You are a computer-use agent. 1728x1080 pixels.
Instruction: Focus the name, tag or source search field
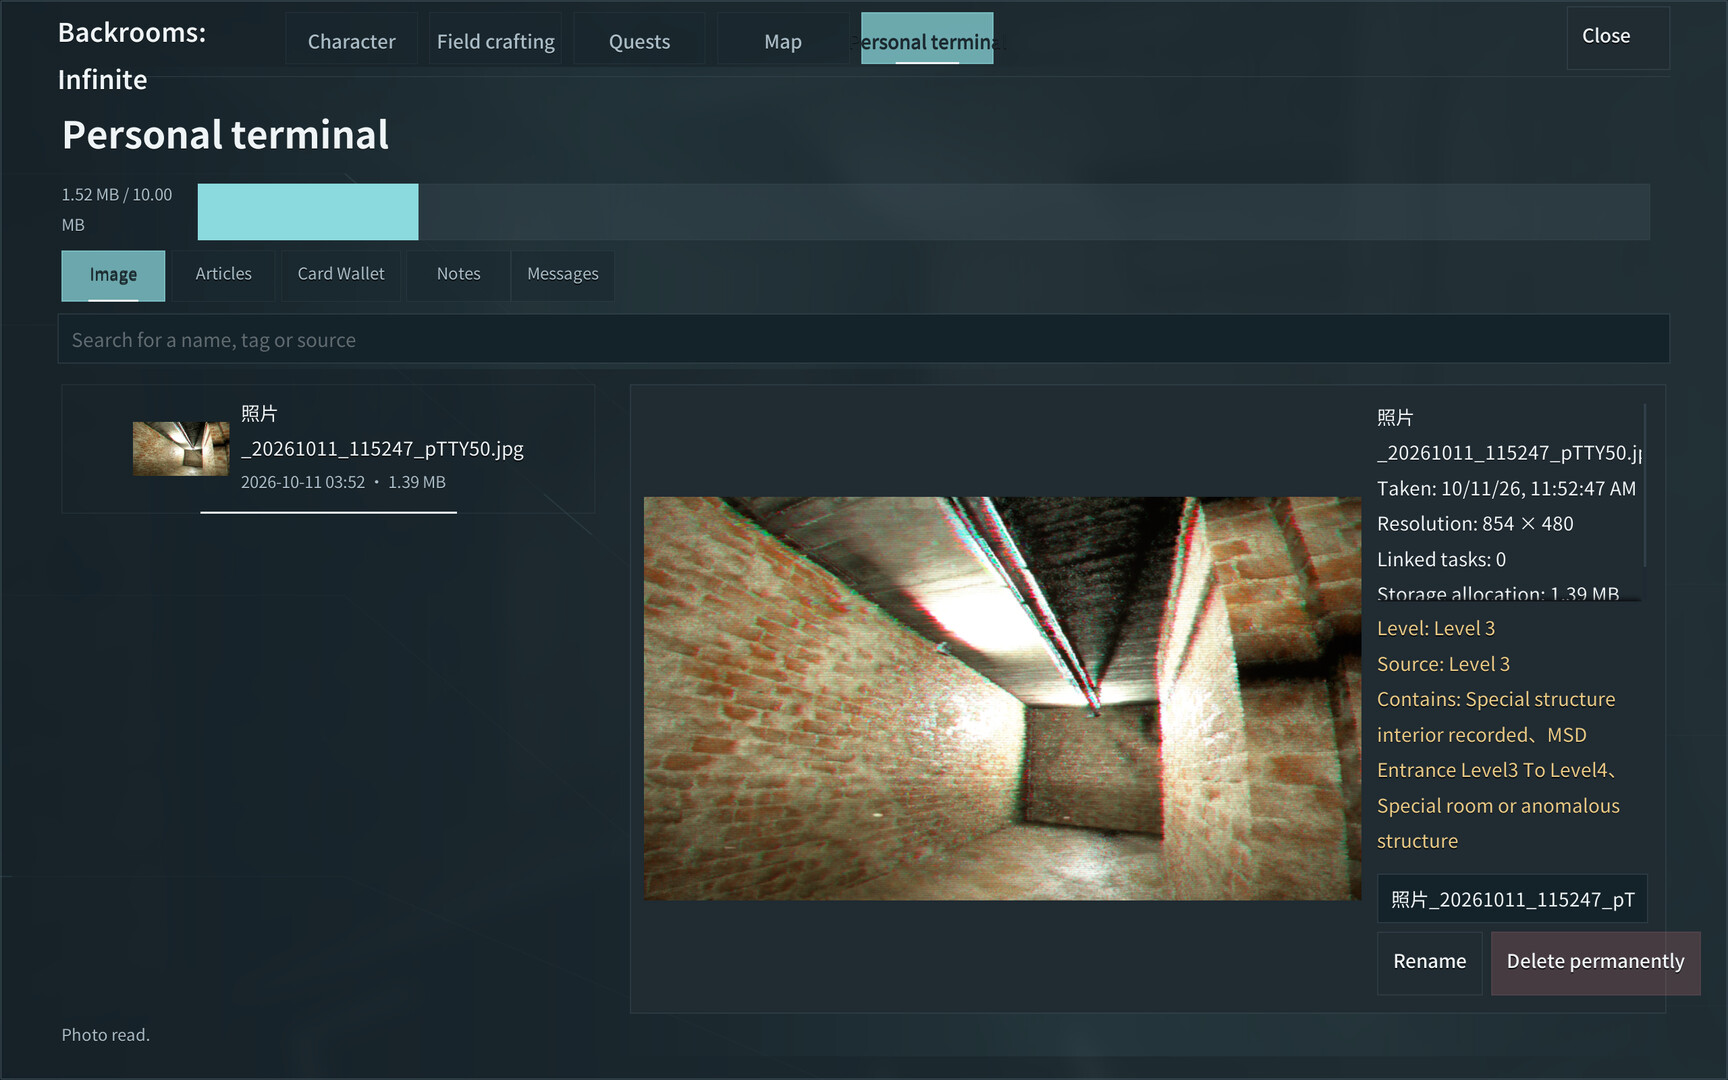(863, 339)
